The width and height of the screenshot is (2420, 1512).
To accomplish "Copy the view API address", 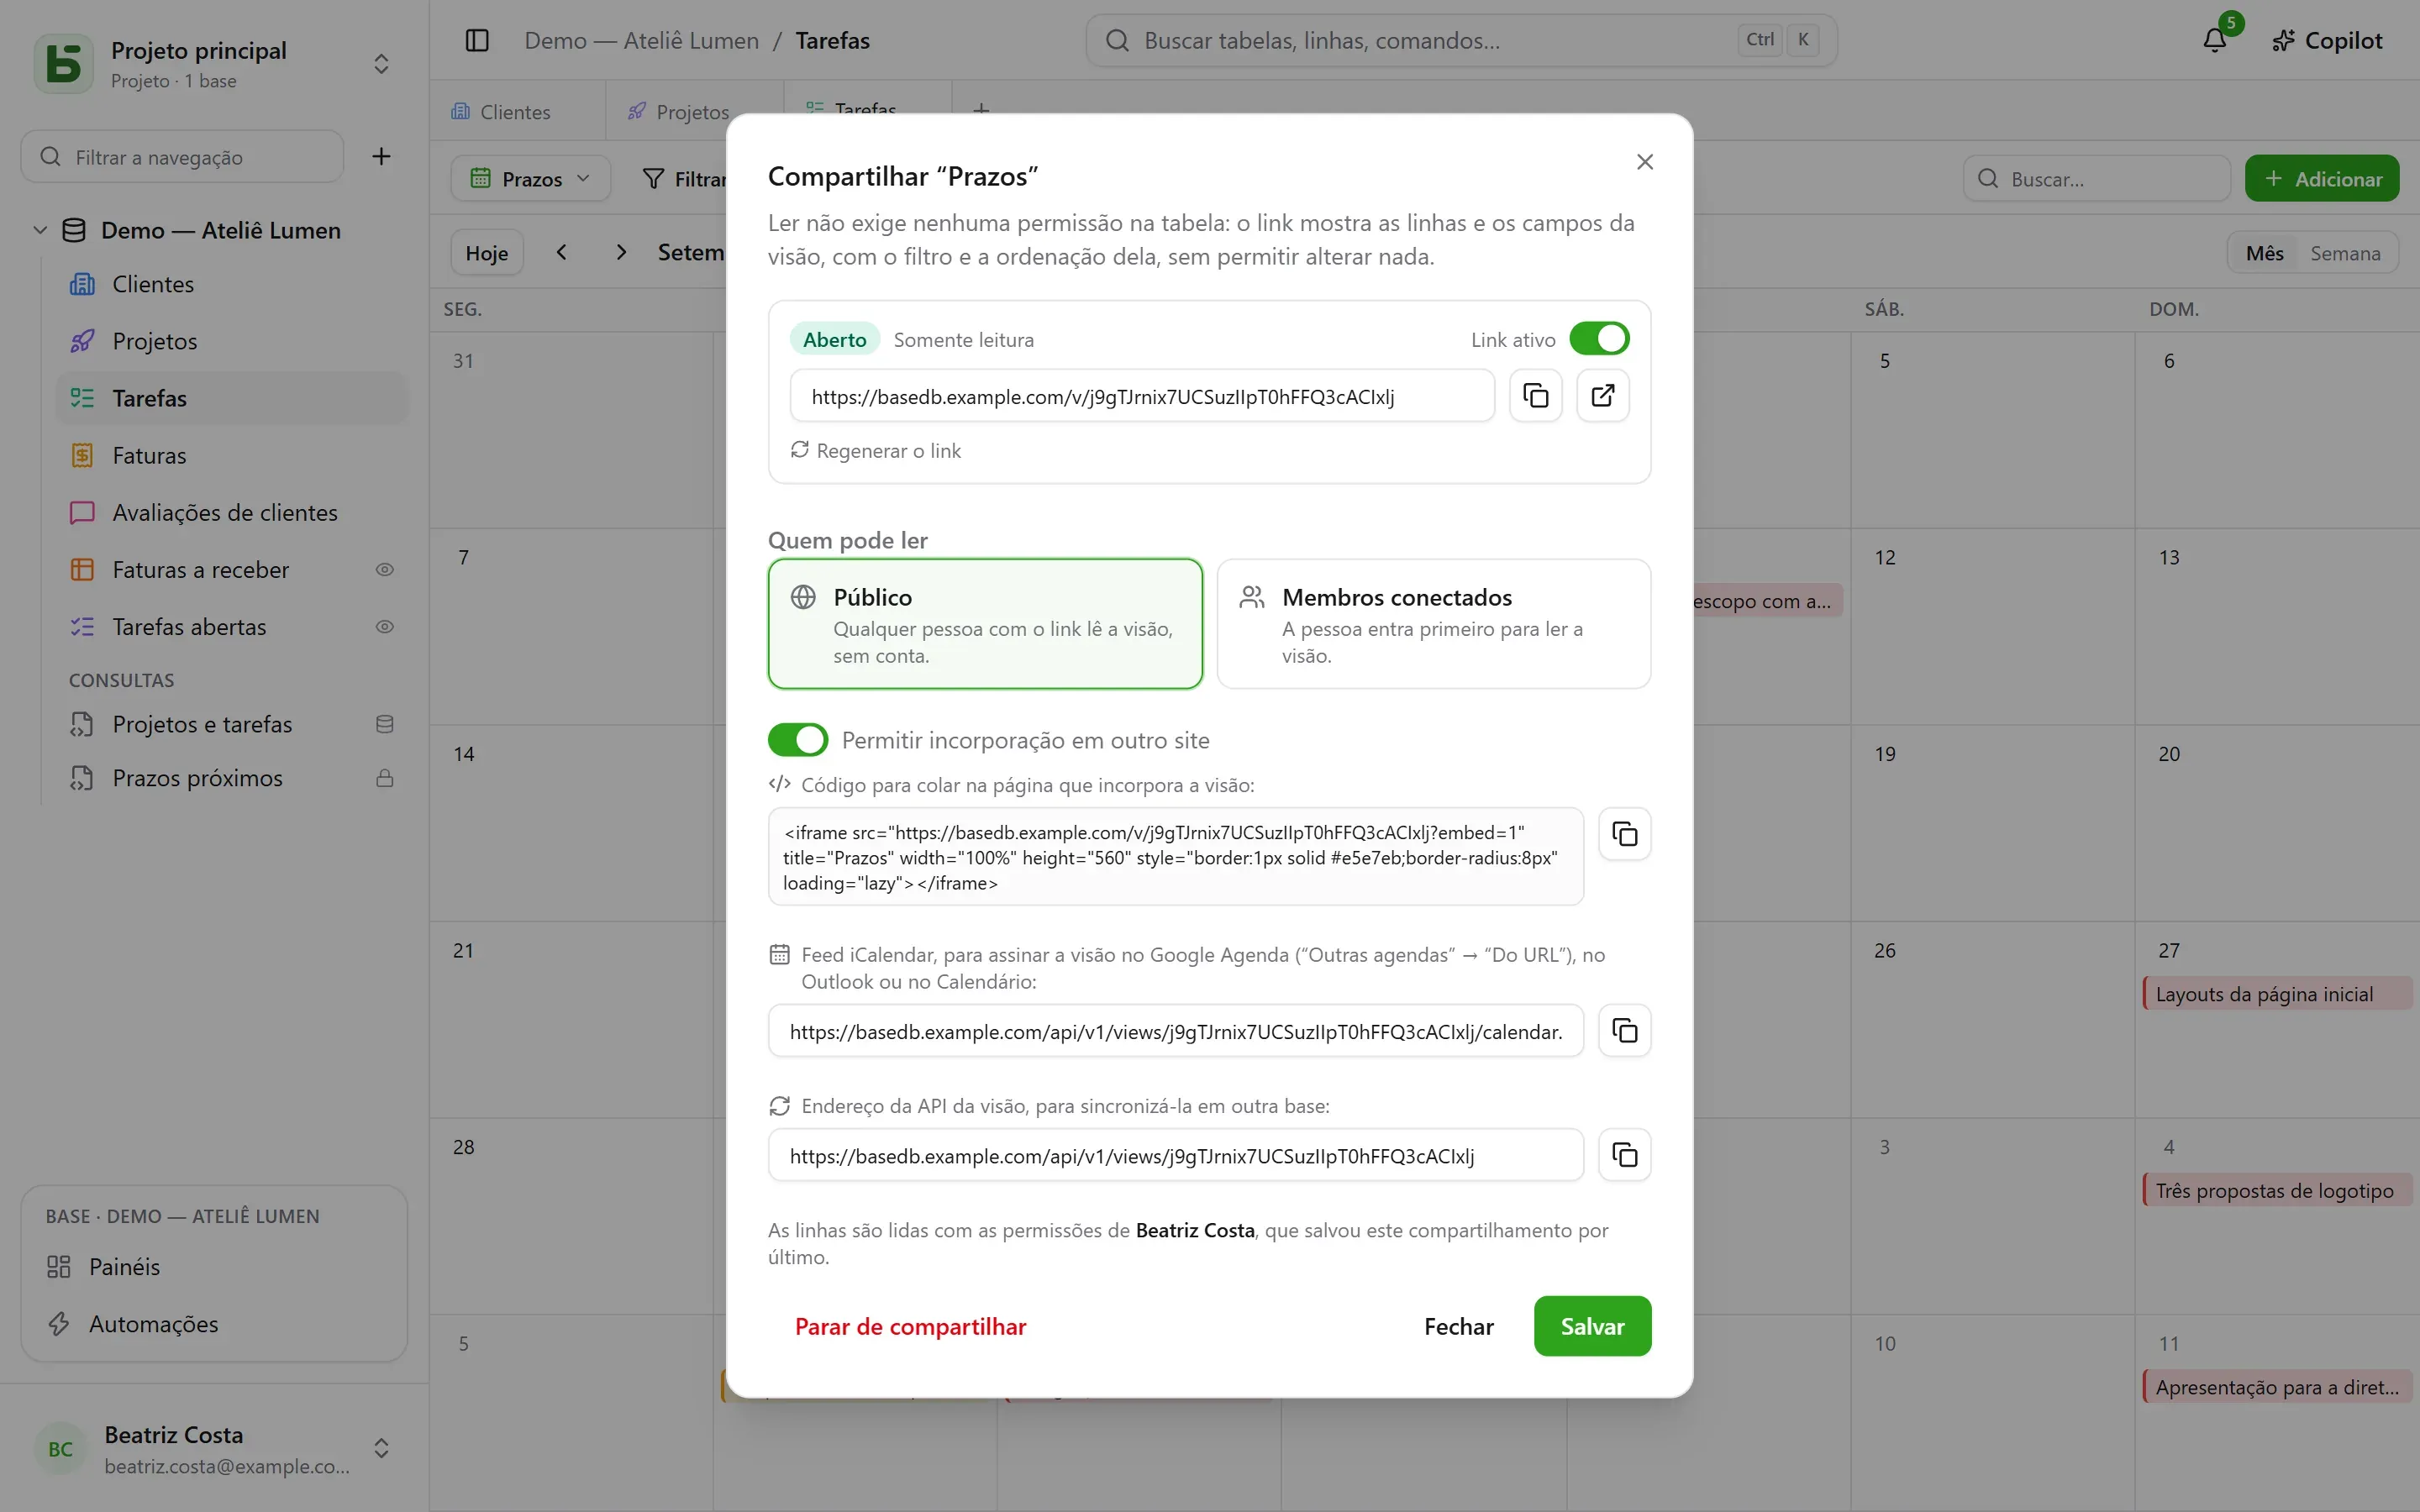I will coord(1624,1155).
